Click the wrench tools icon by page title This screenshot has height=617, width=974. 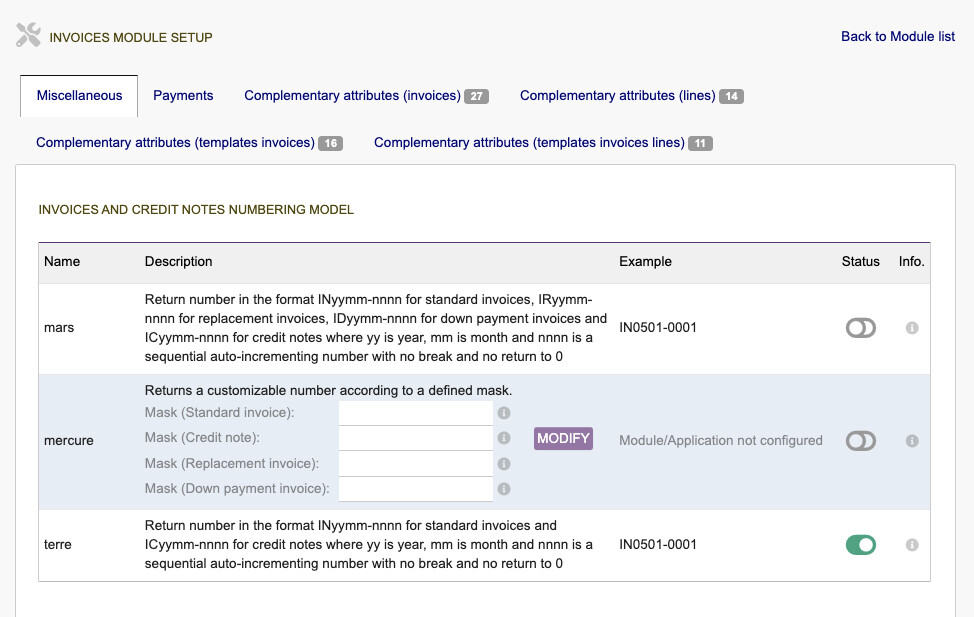[28, 36]
